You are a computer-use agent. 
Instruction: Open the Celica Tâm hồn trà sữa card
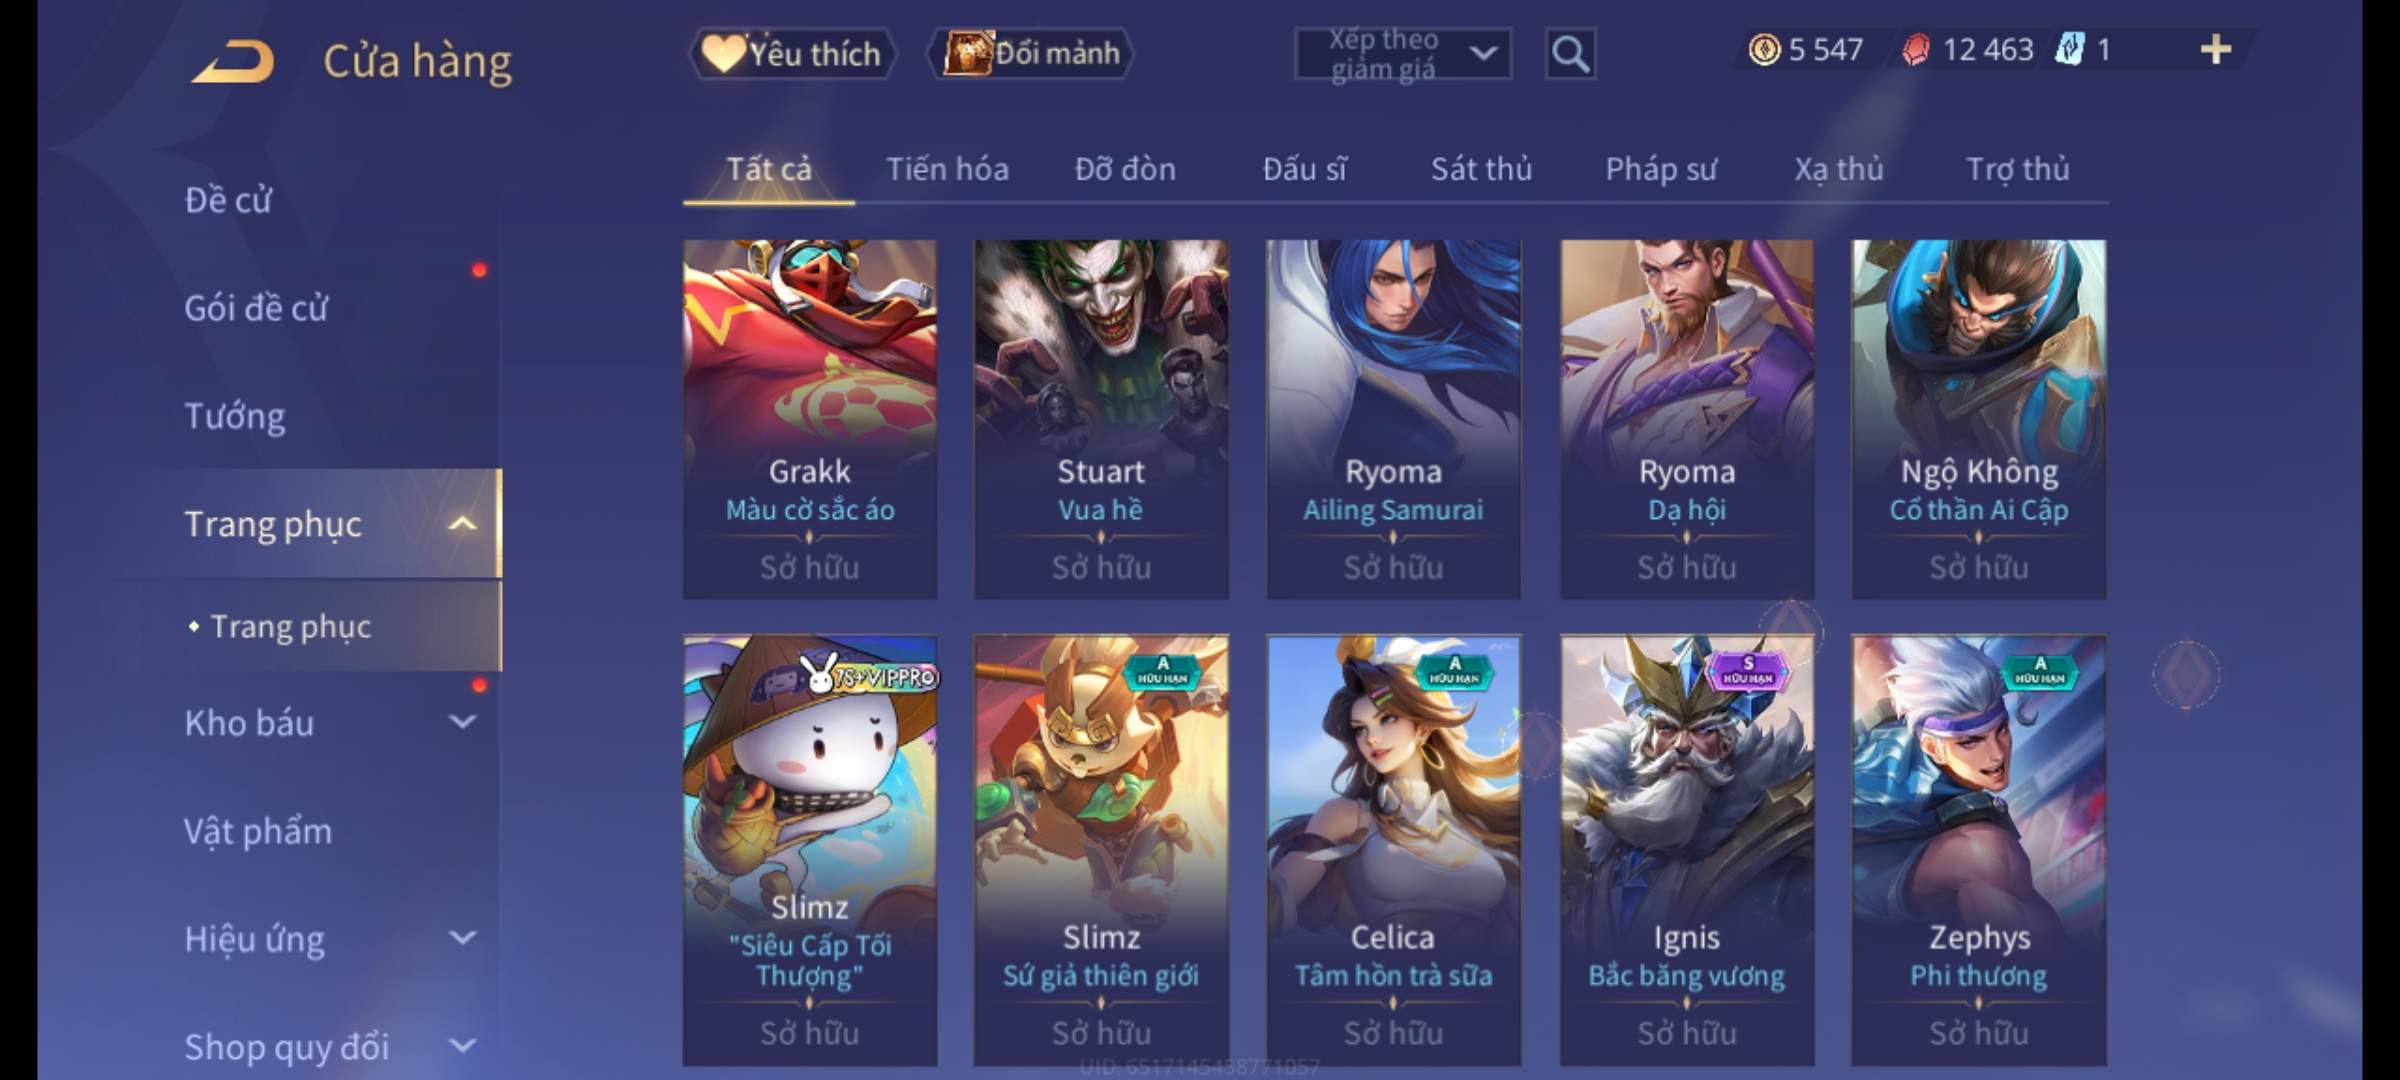(1393, 850)
